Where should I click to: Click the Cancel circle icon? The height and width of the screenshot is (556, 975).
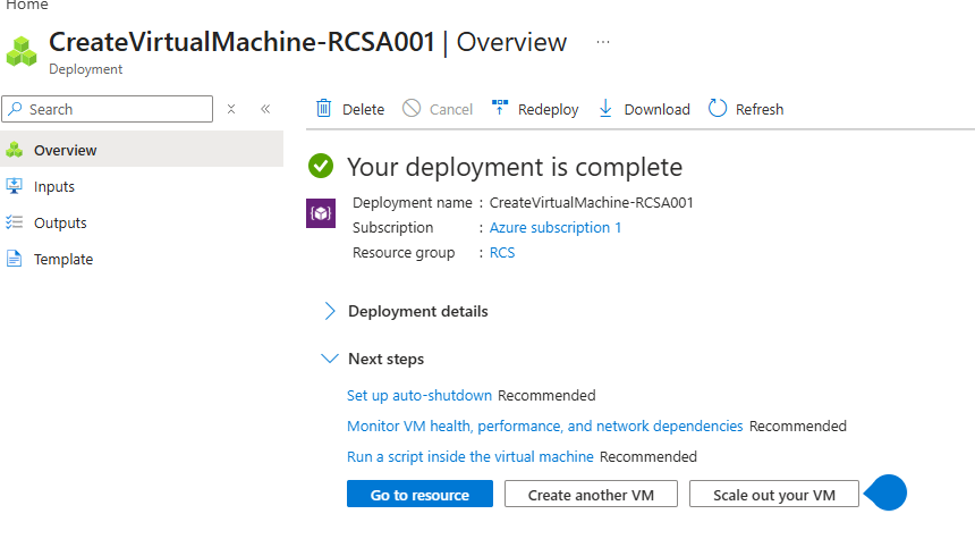point(412,108)
